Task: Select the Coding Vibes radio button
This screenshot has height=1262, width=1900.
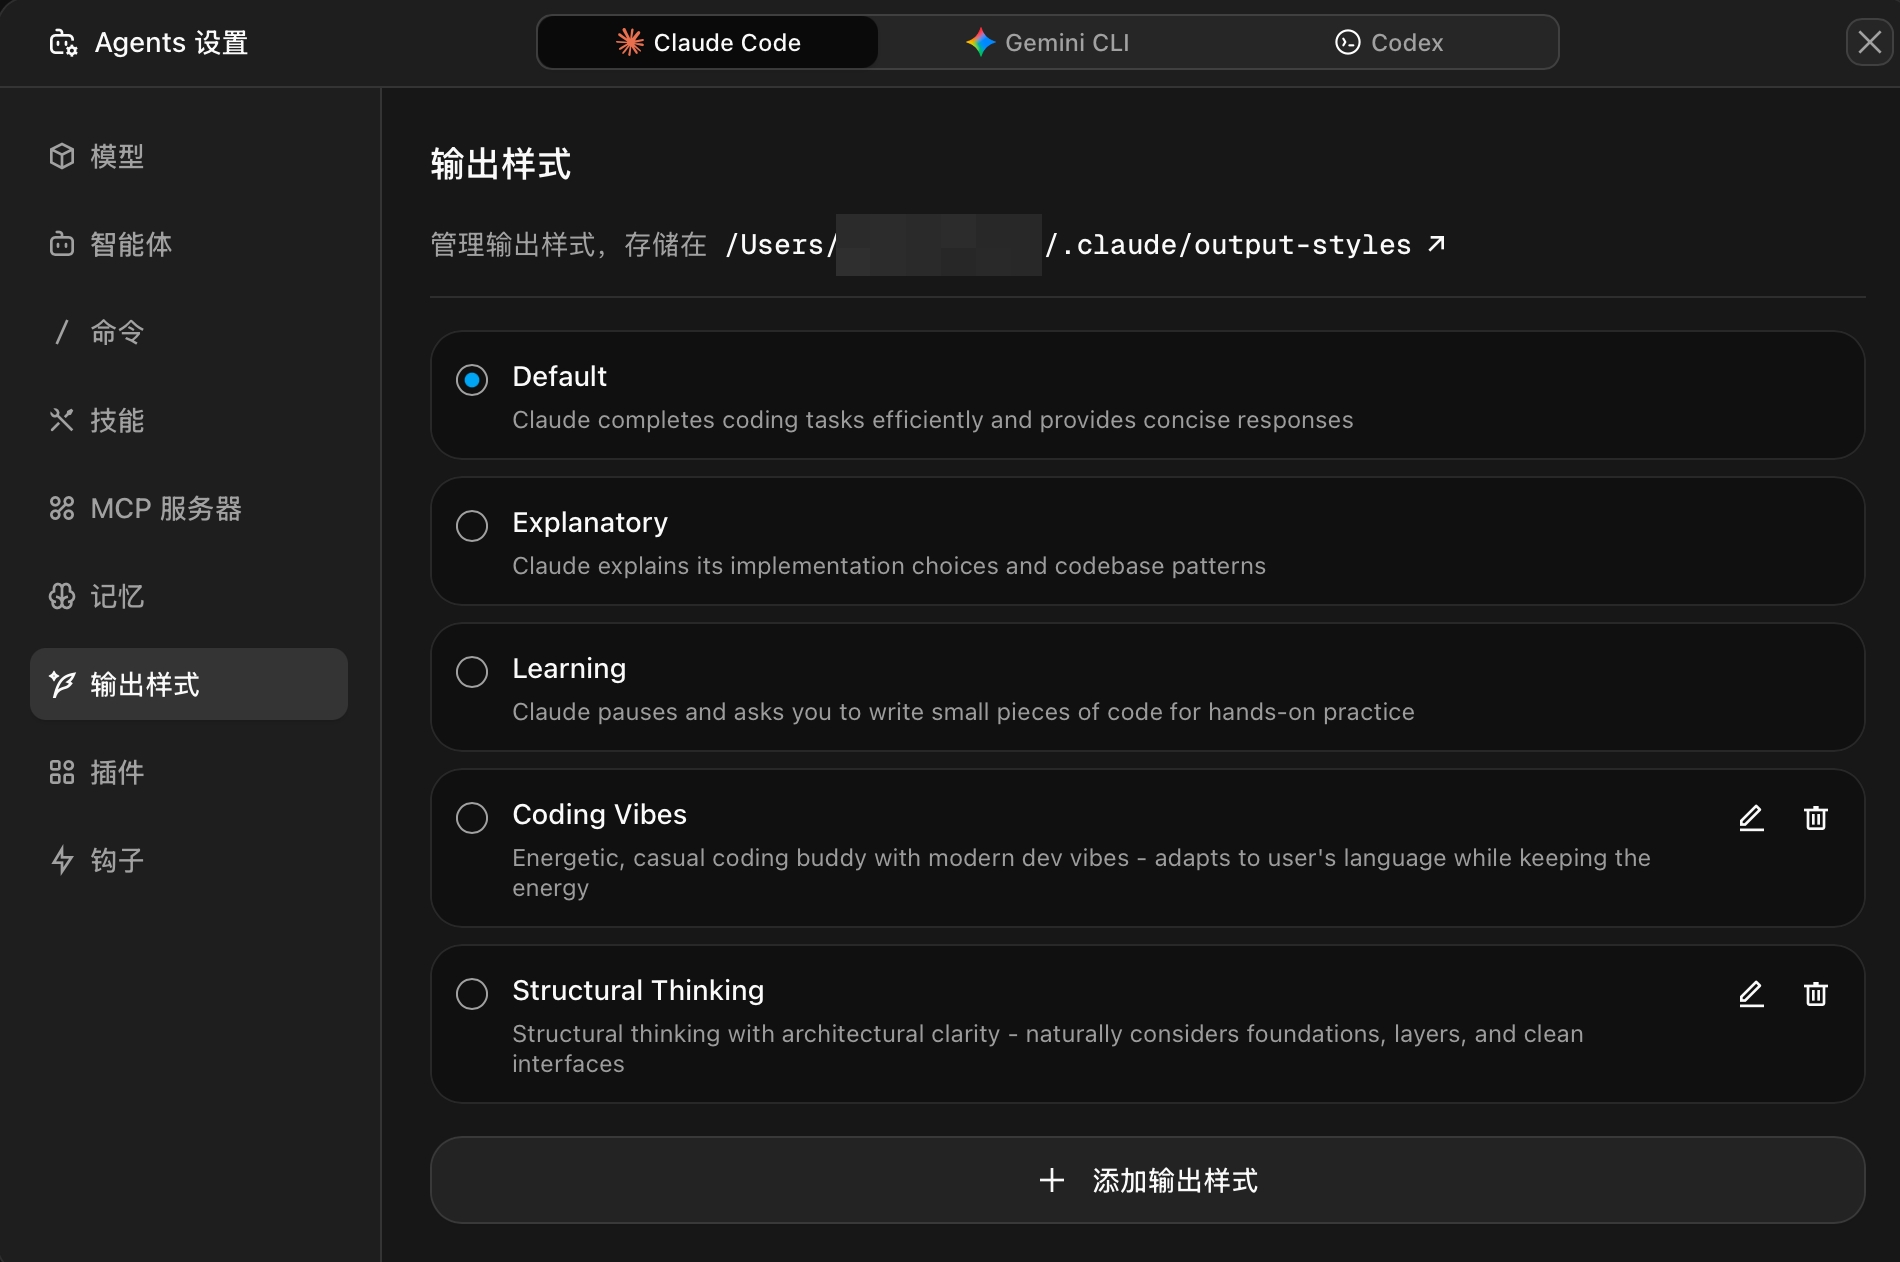Action: point(472,818)
